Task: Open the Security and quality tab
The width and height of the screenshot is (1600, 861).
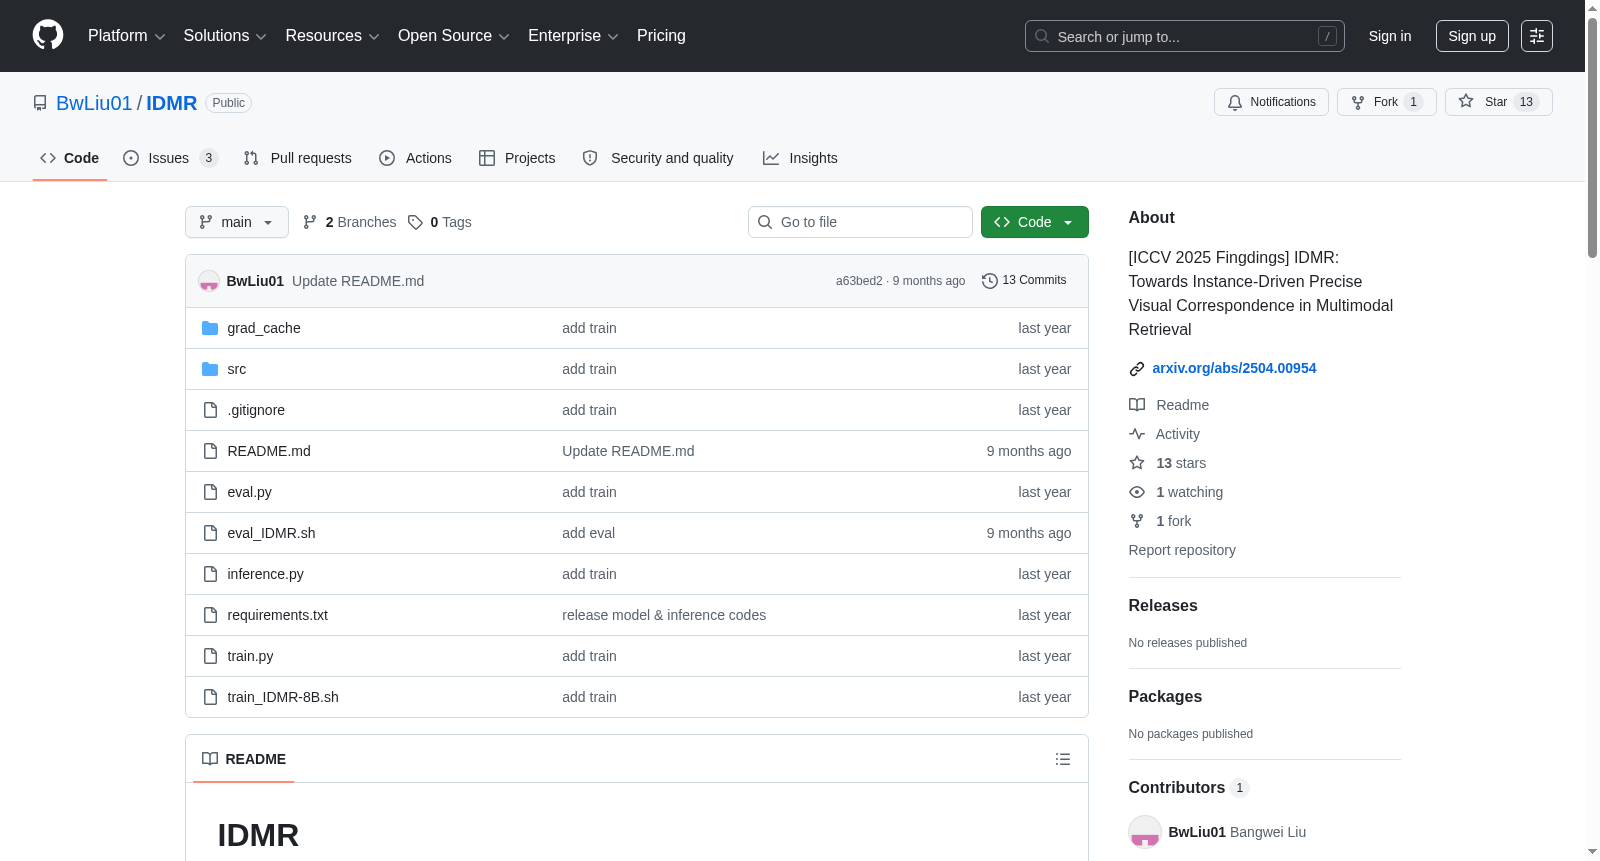Action: point(658,158)
